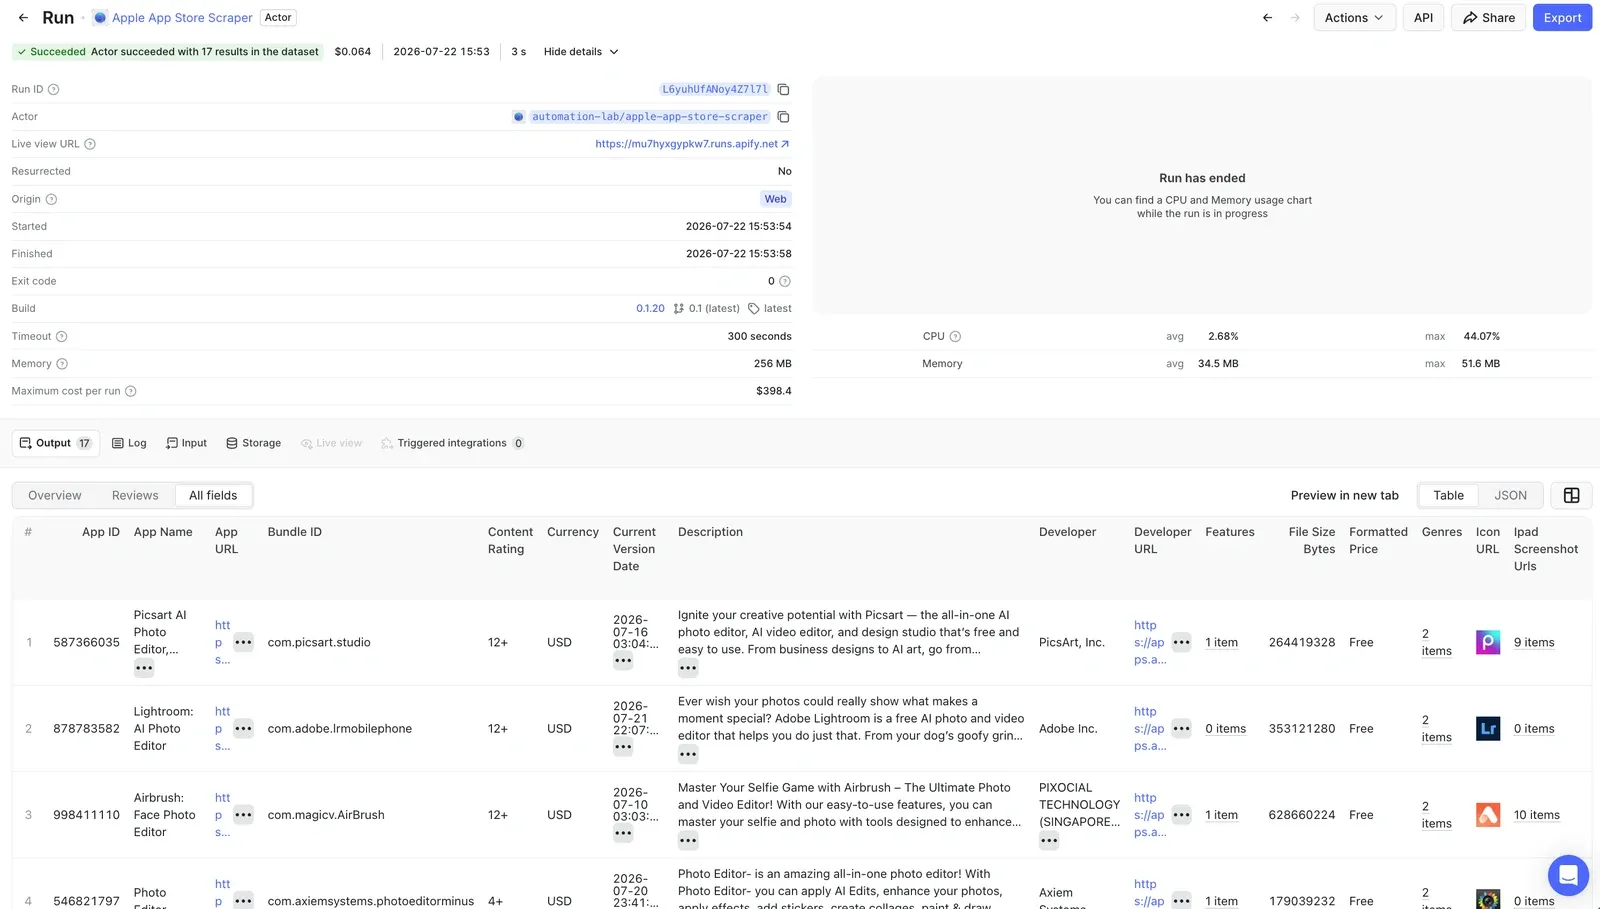Open the column layout settings icon
The width and height of the screenshot is (1600, 909).
(1571, 495)
